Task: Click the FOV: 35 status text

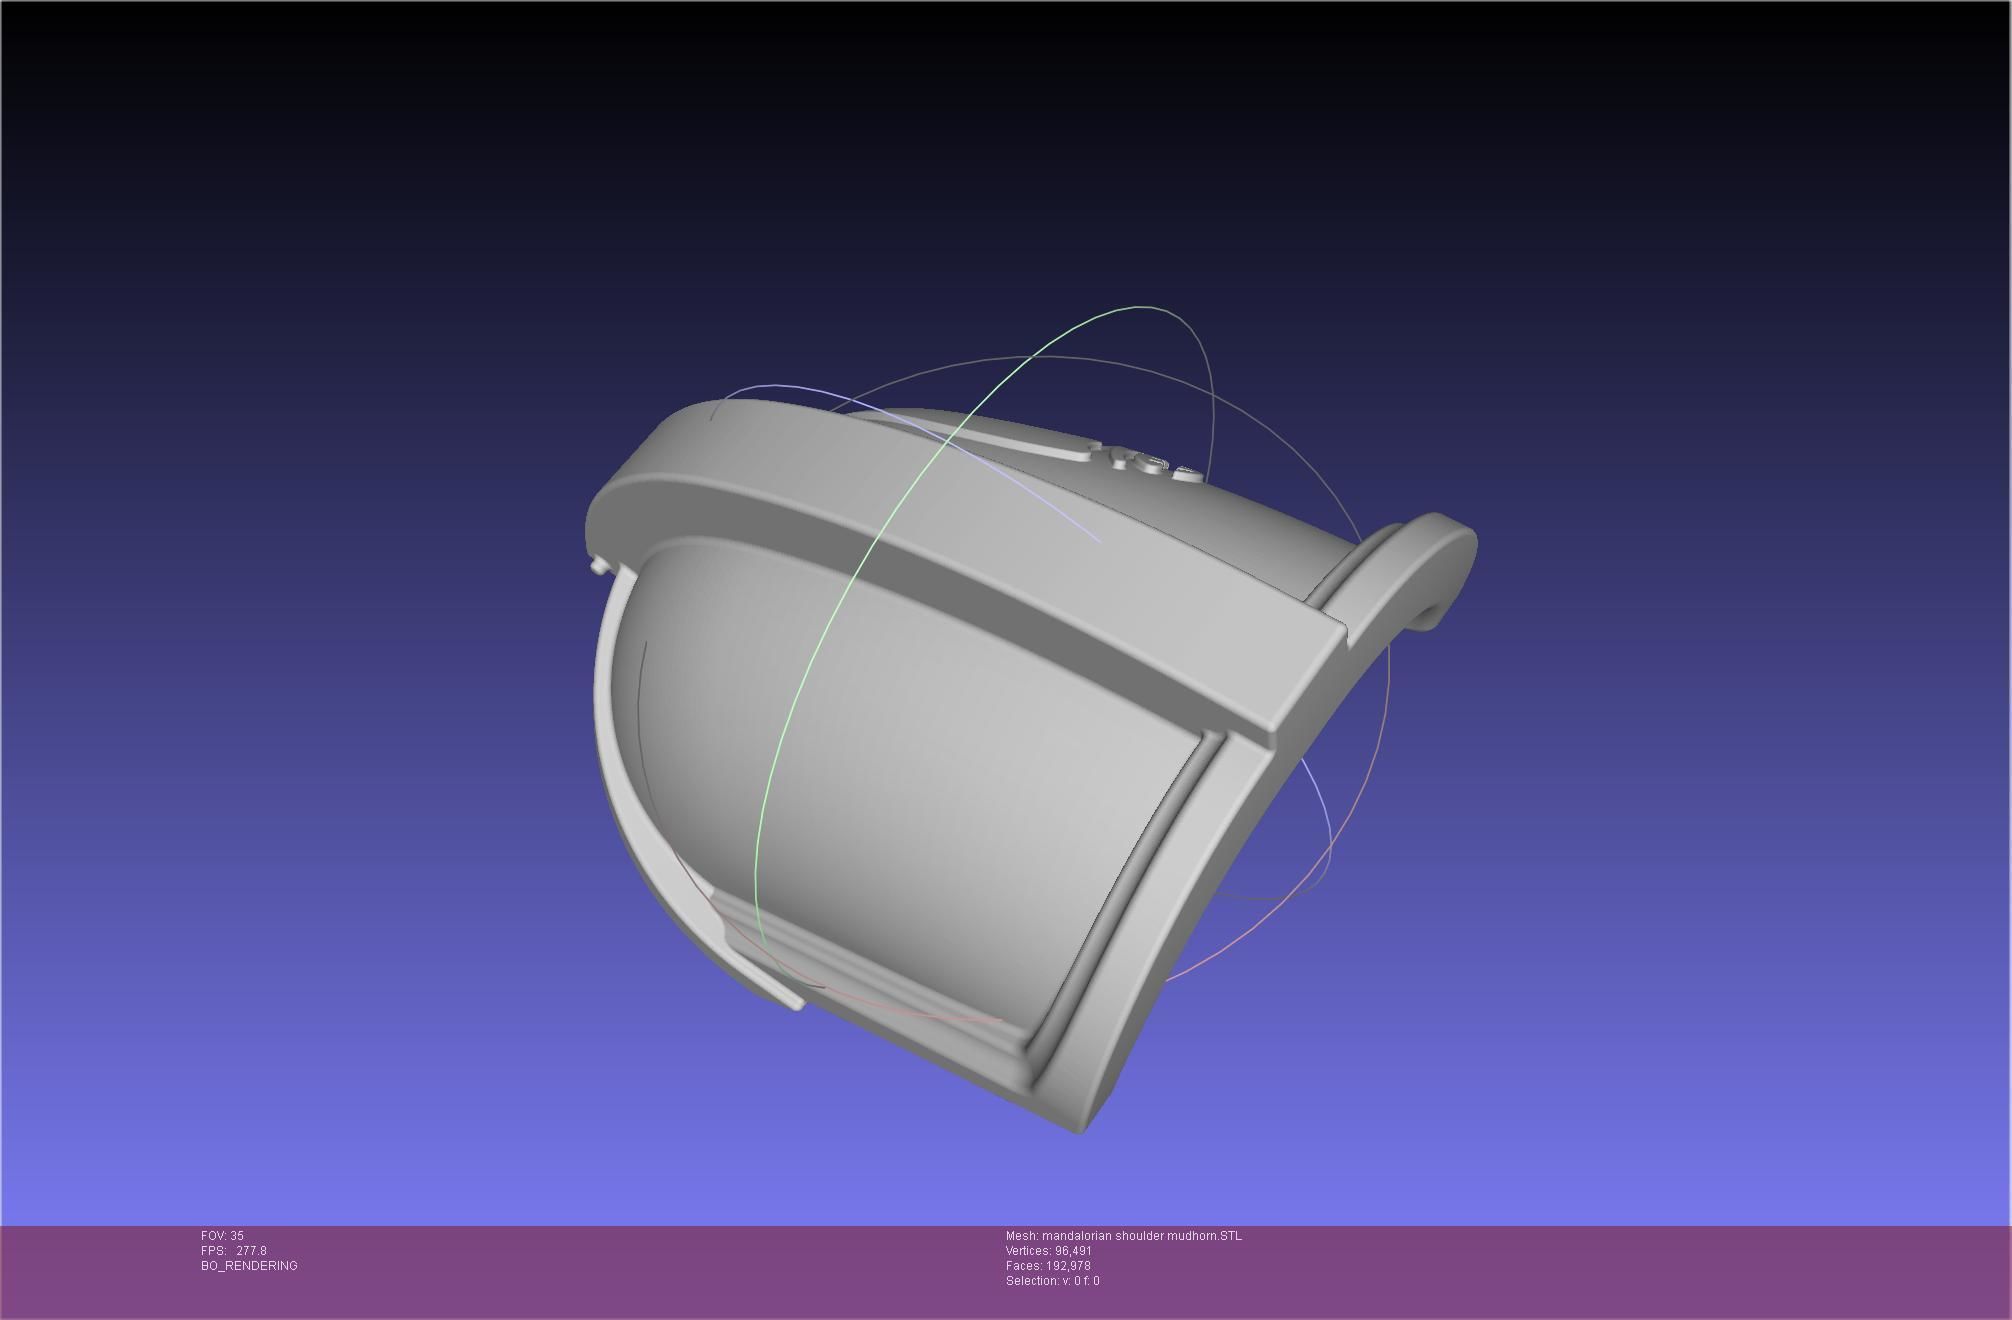Action: pyautogui.click(x=222, y=1236)
